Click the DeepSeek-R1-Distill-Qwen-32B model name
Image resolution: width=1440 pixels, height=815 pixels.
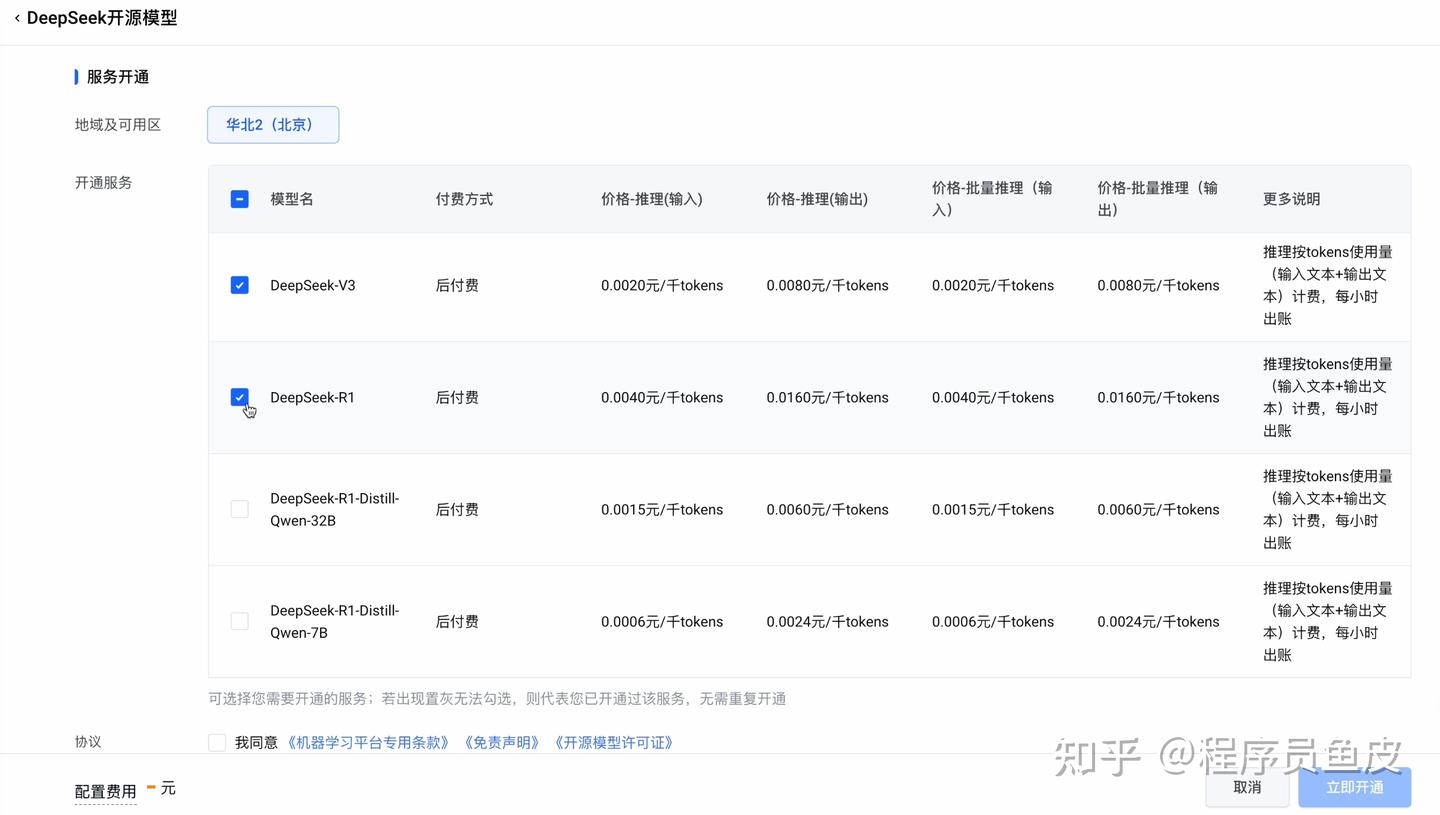point(335,509)
